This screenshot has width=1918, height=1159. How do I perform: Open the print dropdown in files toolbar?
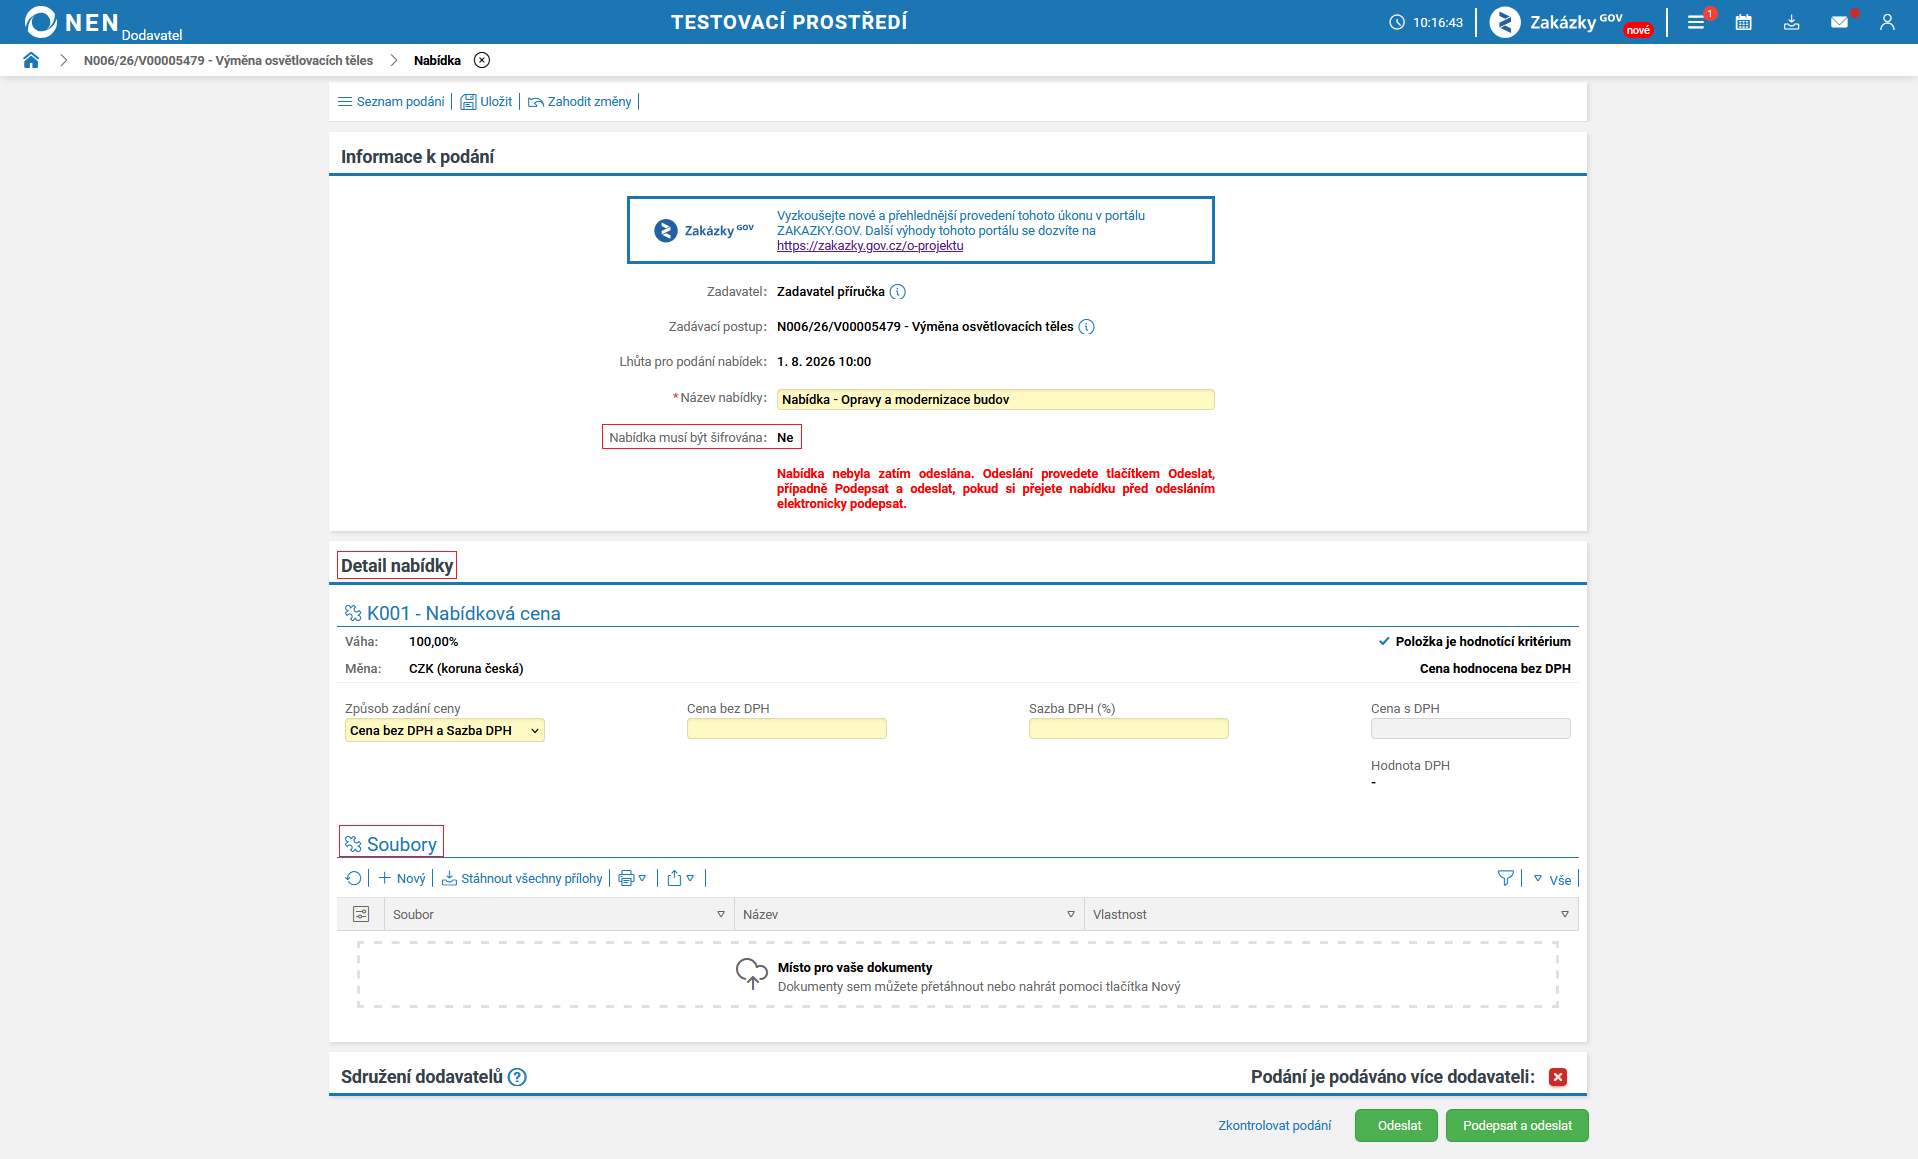point(632,878)
